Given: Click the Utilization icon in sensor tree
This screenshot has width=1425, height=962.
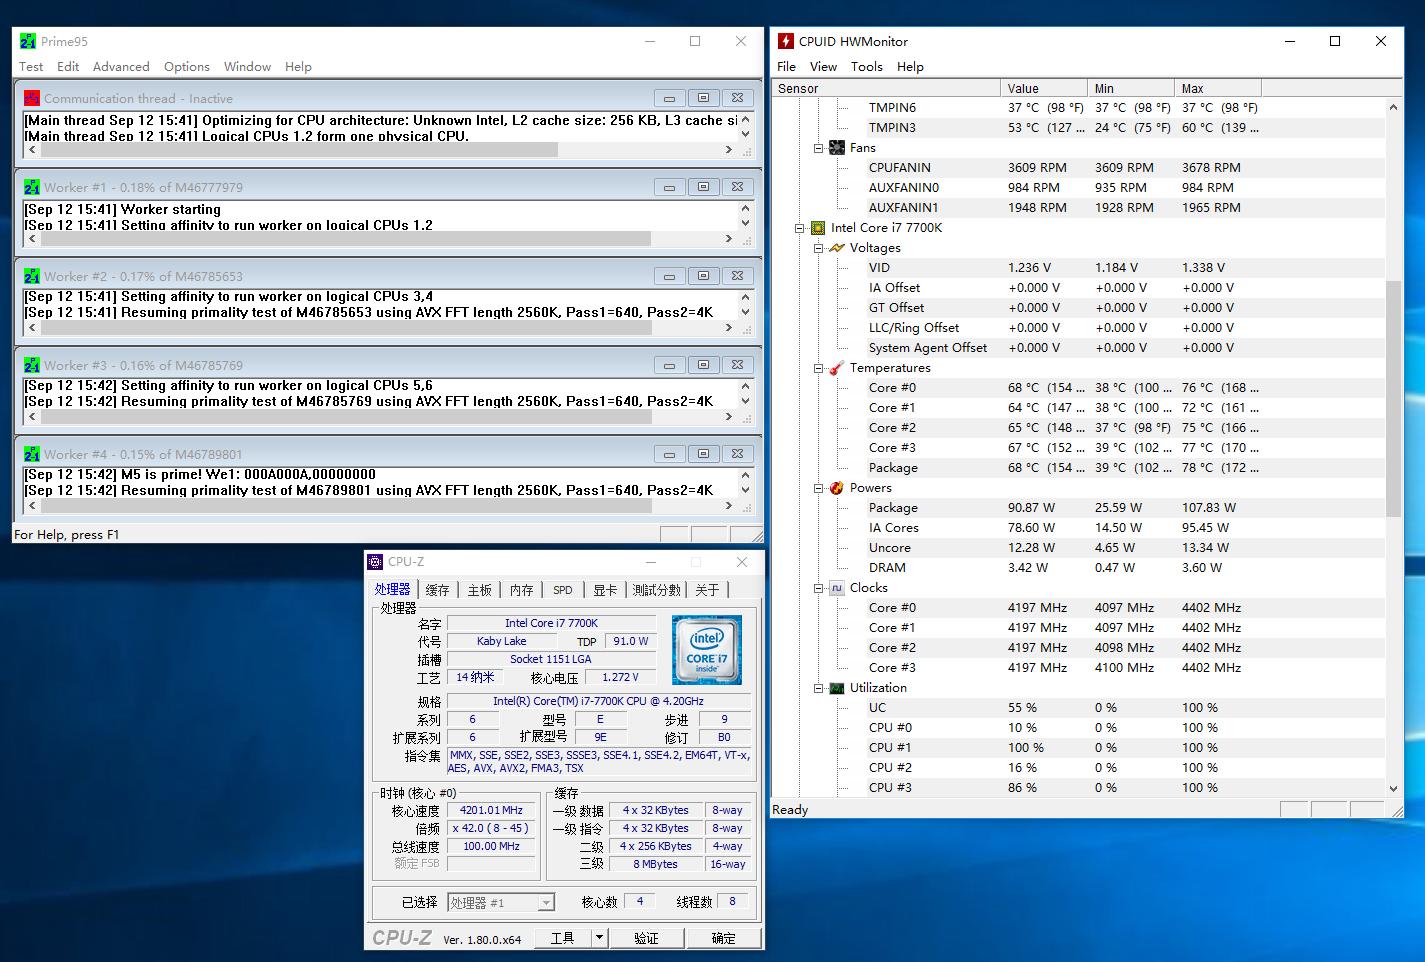Looking at the screenshot, I should click(837, 688).
